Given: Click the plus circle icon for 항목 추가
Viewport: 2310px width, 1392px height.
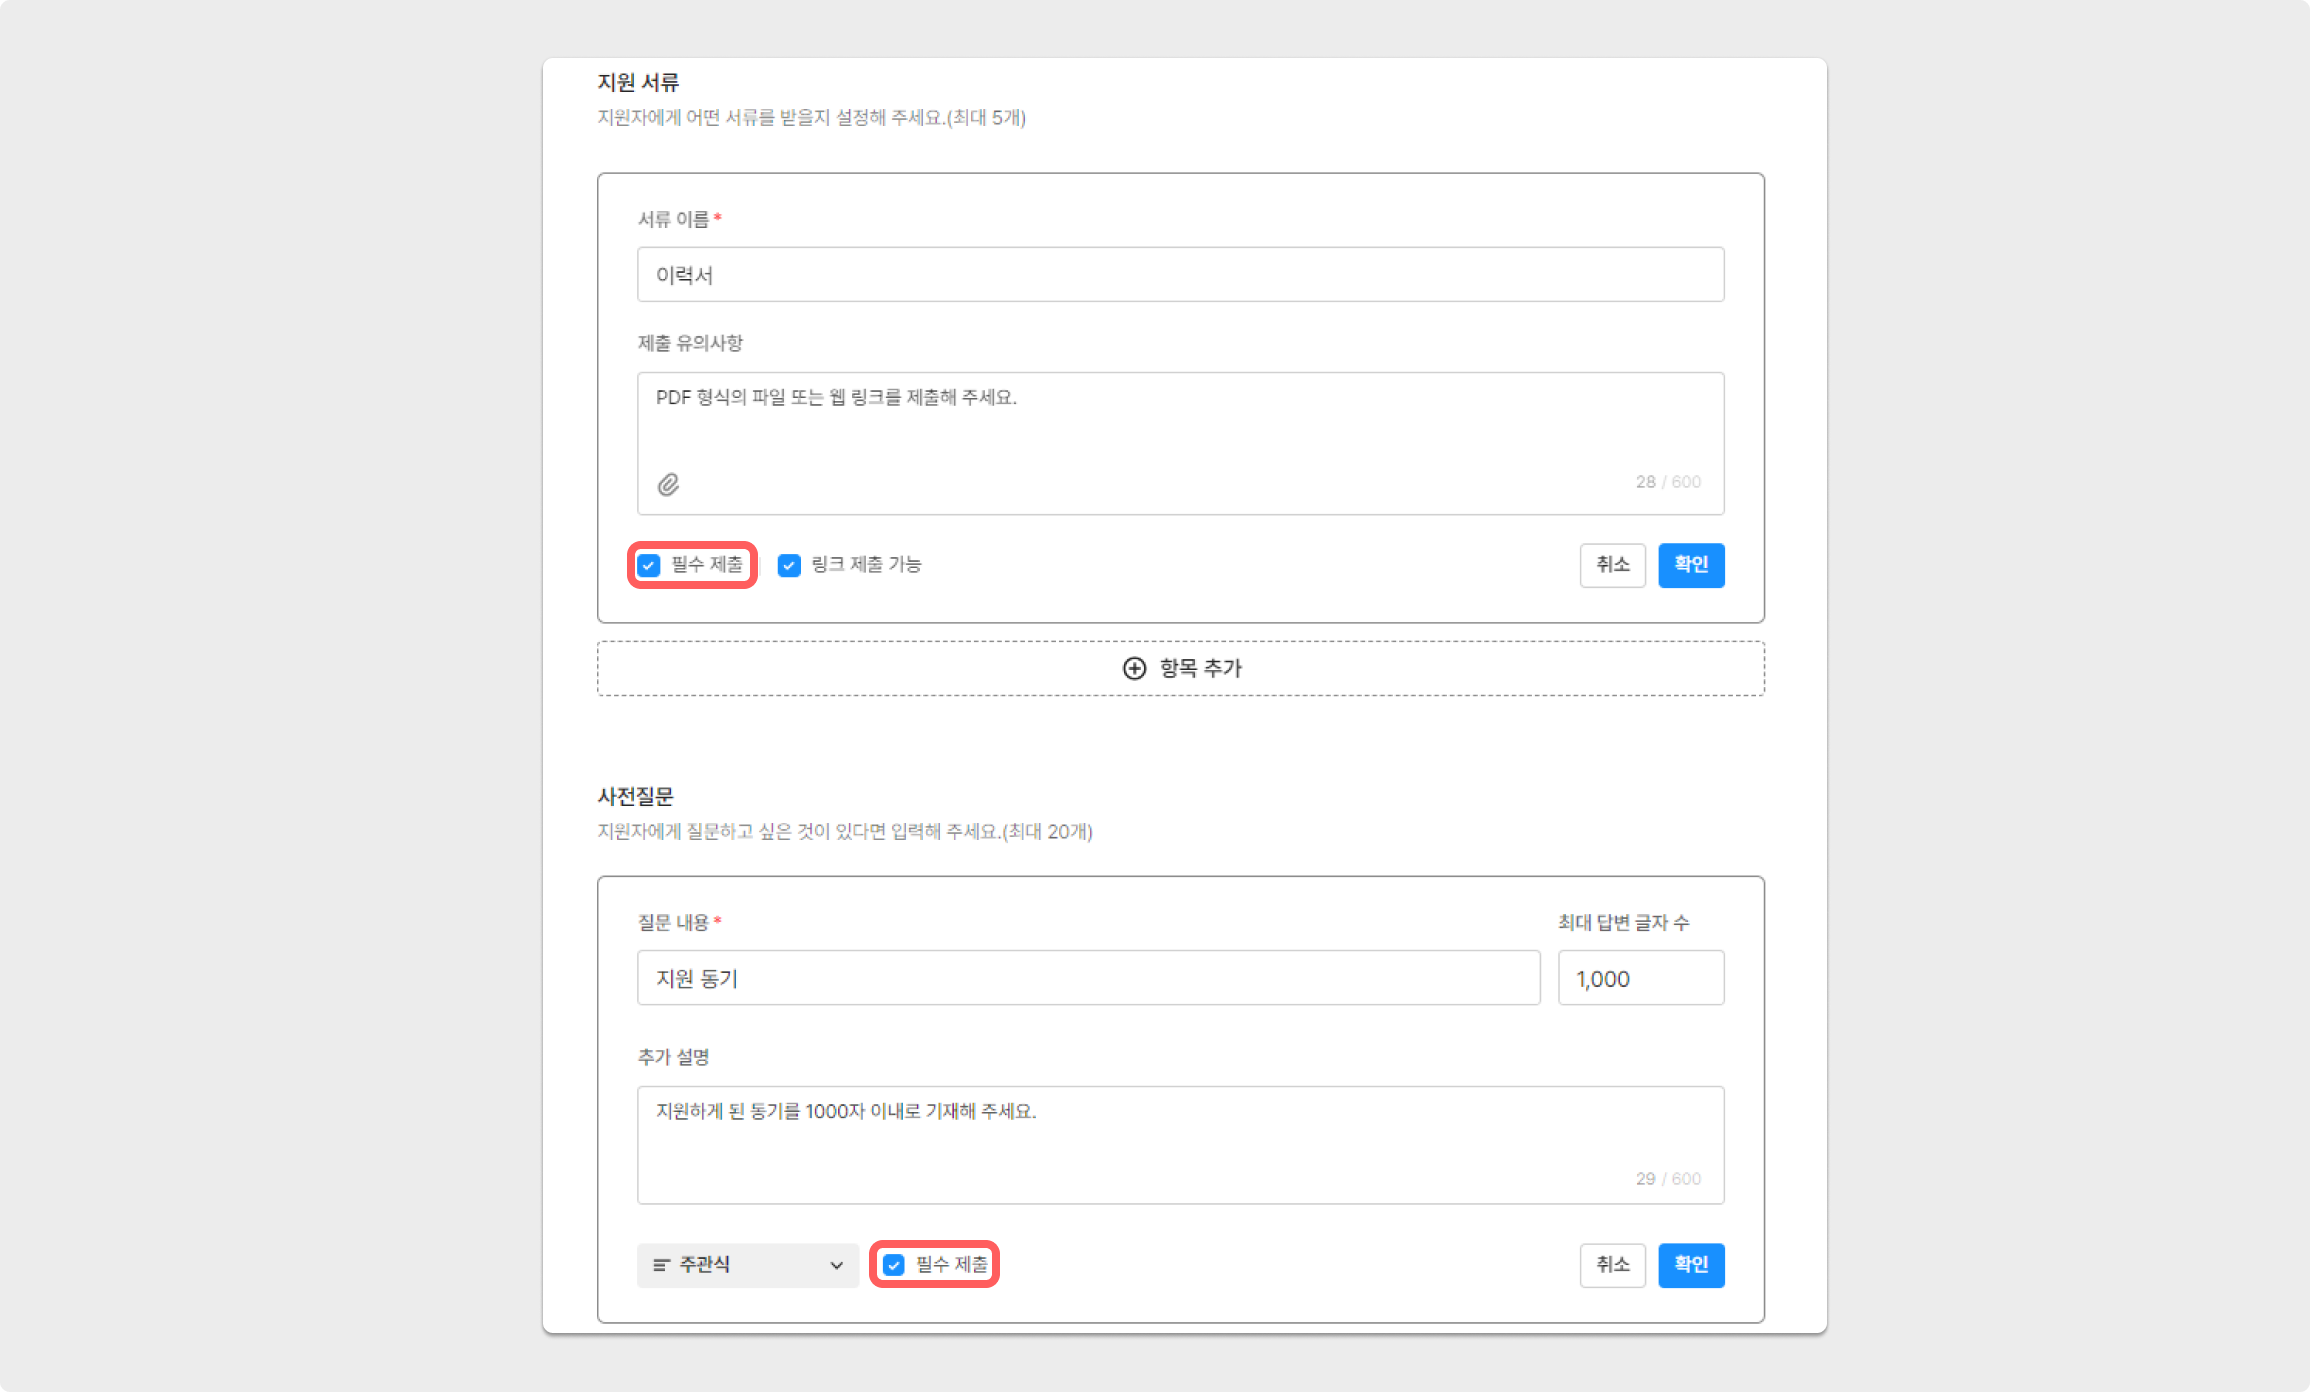Looking at the screenshot, I should [x=1134, y=668].
